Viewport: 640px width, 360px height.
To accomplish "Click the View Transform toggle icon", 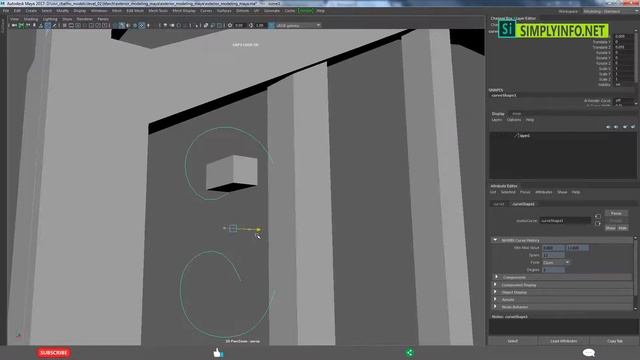I will point(271,25).
